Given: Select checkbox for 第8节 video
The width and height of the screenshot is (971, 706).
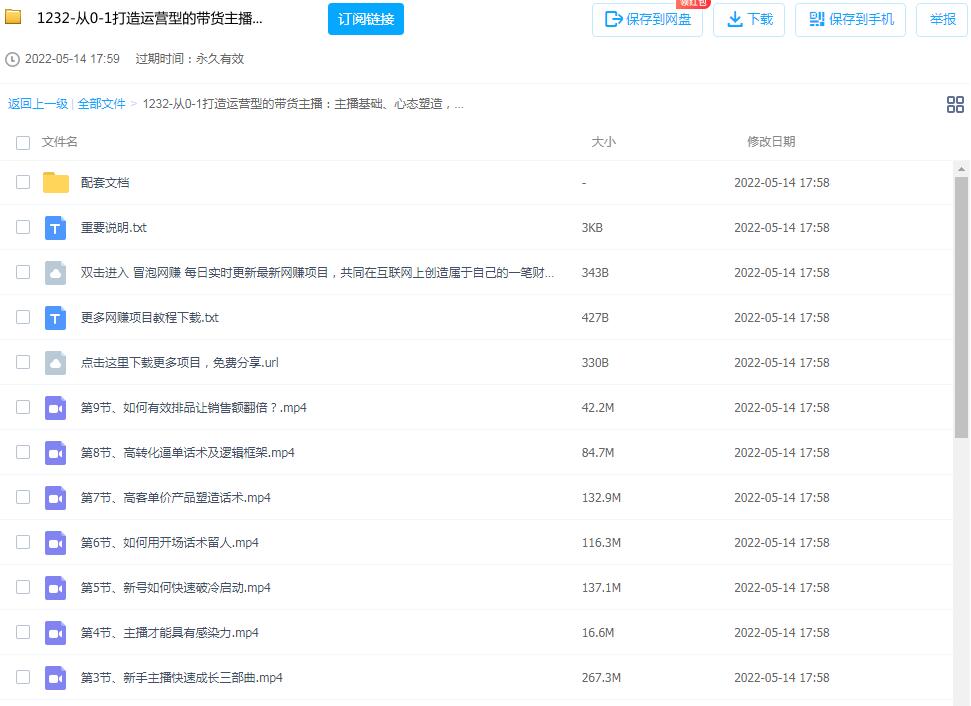Looking at the screenshot, I should pyautogui.click(x=23, y=452).
